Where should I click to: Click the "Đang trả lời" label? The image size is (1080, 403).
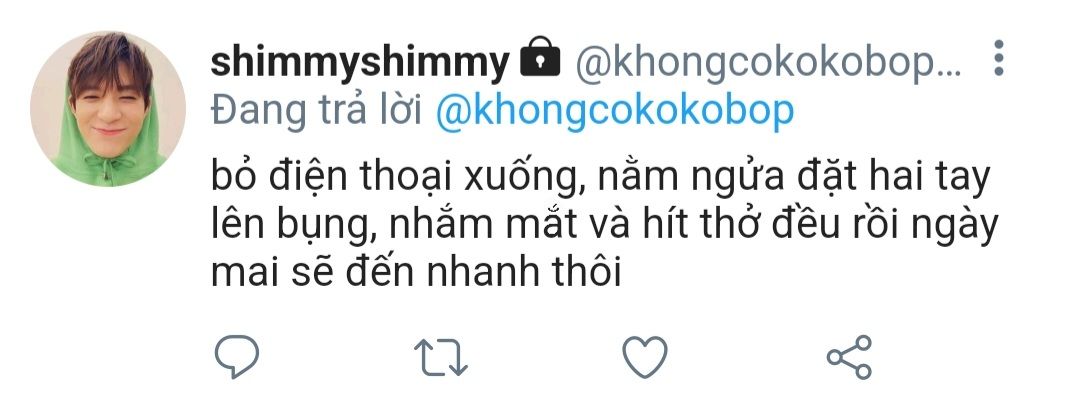point(316,111)
